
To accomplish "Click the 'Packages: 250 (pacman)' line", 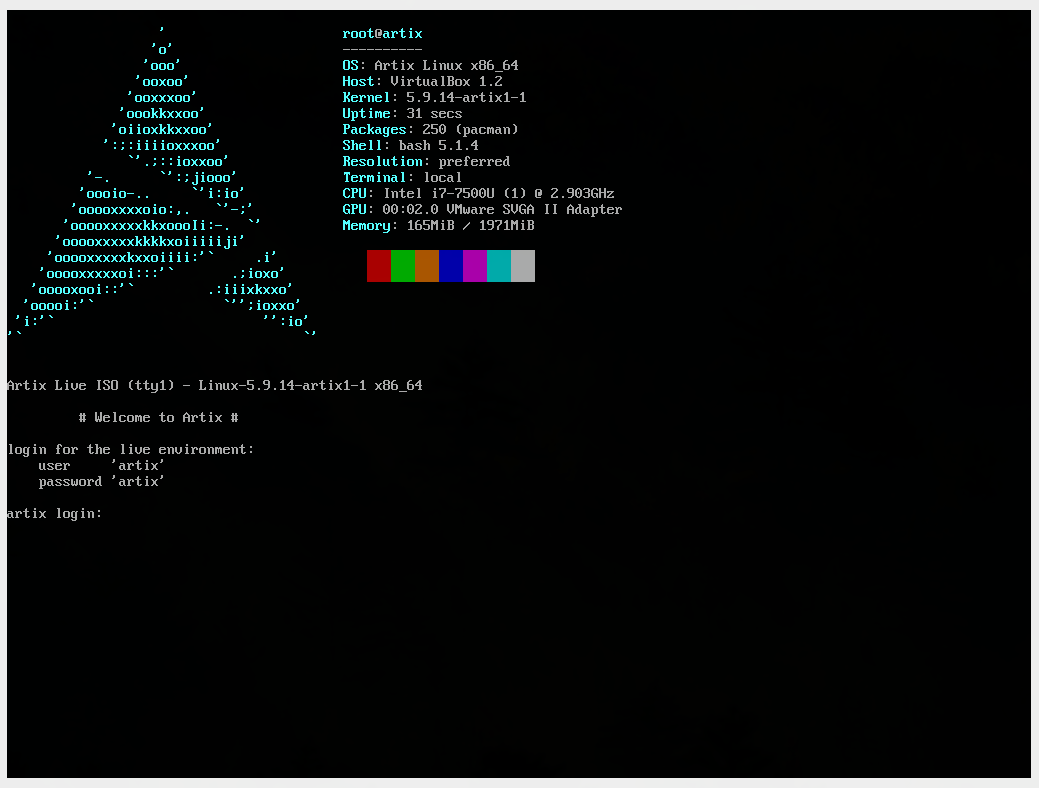I will point(430,129).
